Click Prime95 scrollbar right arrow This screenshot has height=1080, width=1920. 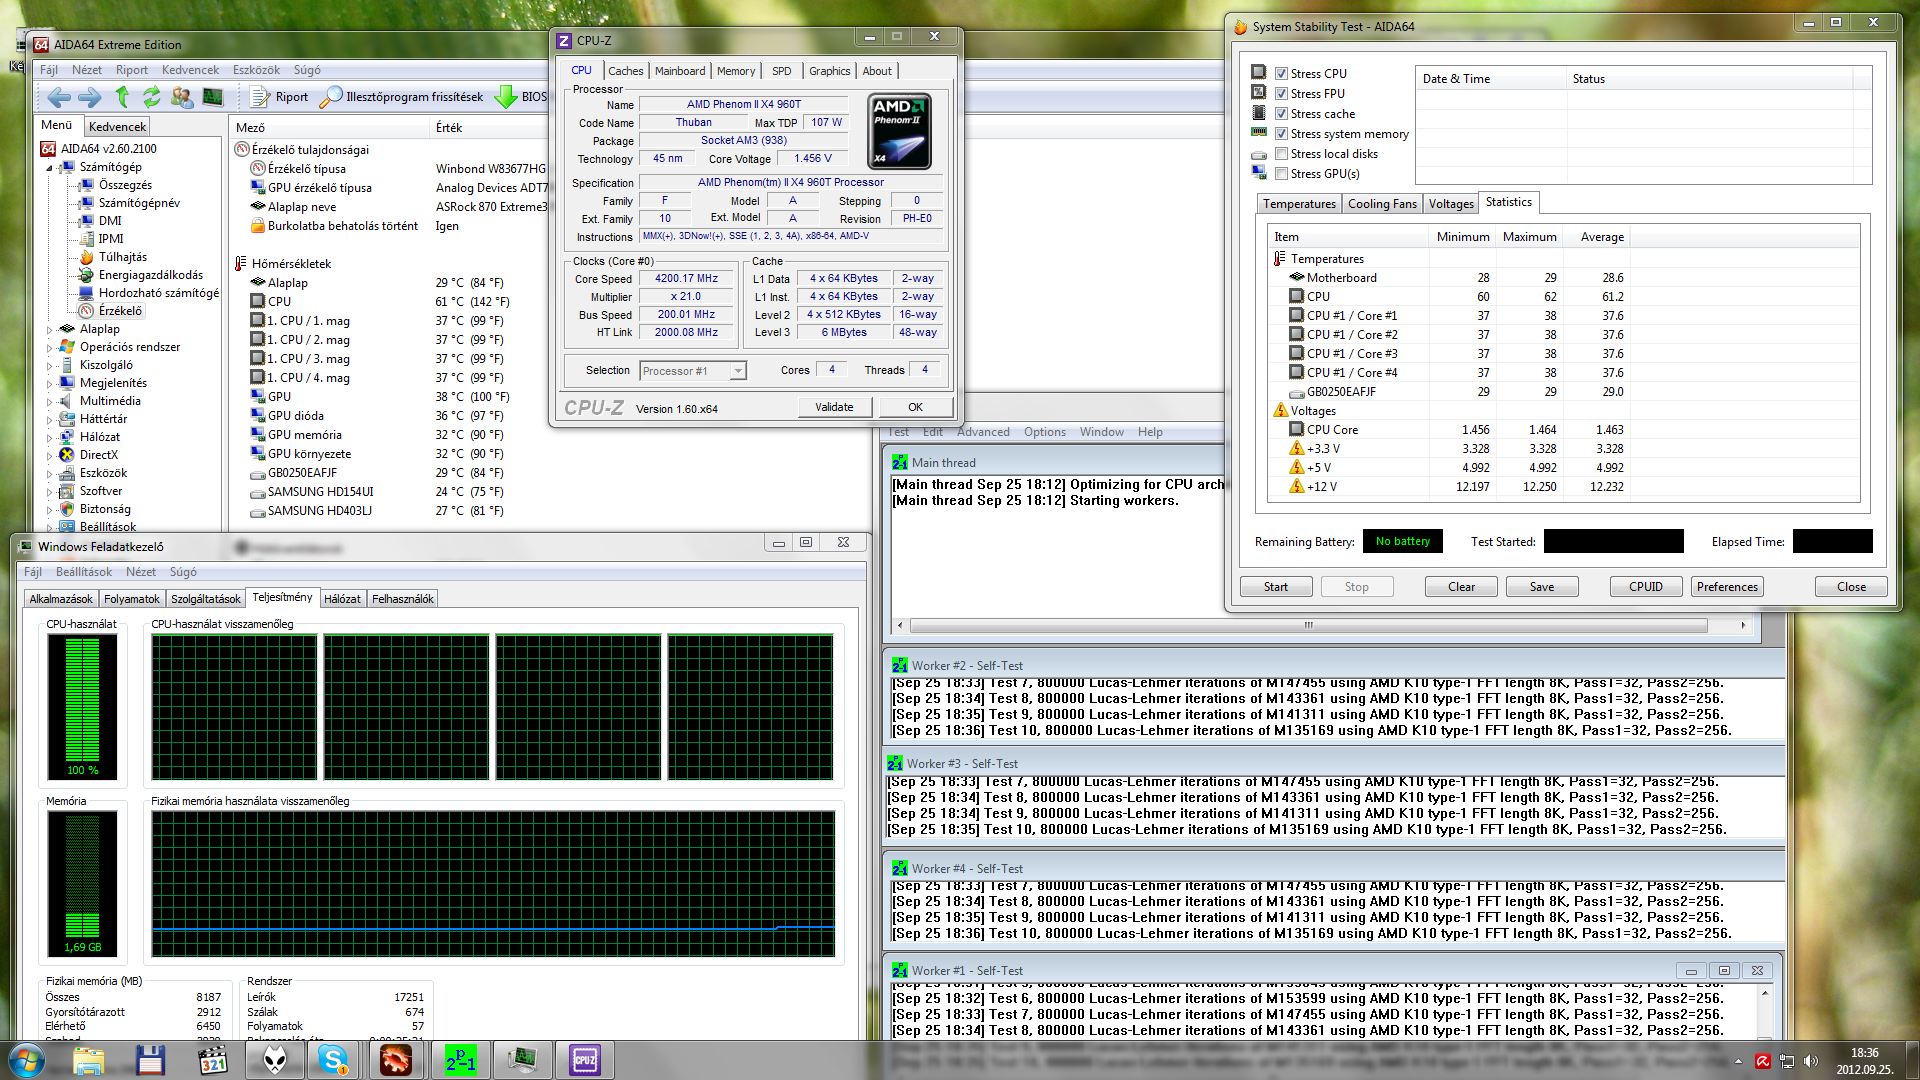[x=1743, y=625]
